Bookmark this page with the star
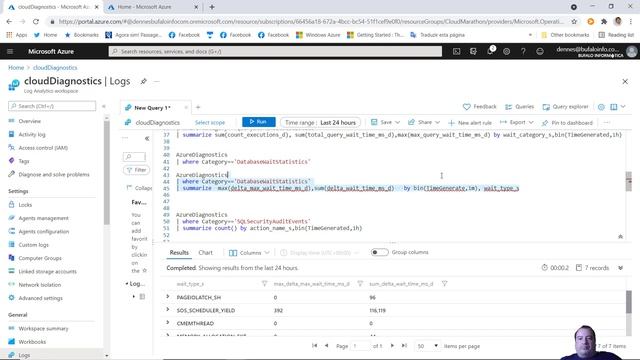The image size is (640, 360). (574, 22)
